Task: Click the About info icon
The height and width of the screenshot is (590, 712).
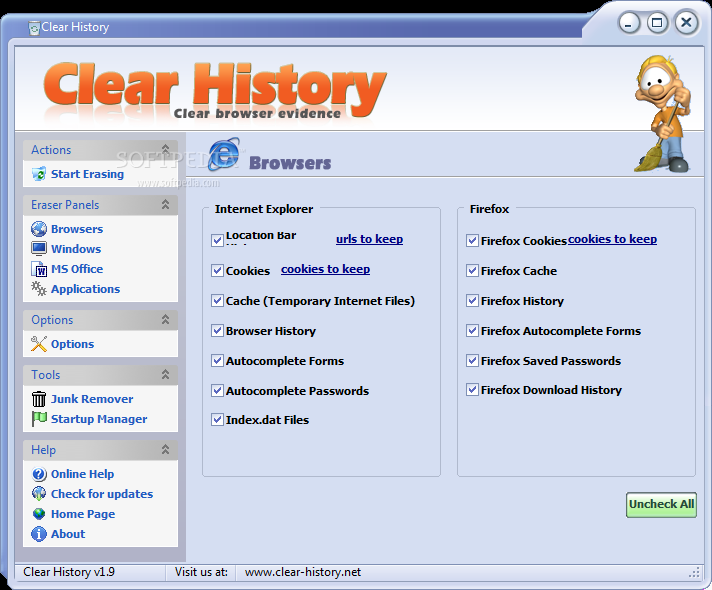Action: [x=39, y=534]
